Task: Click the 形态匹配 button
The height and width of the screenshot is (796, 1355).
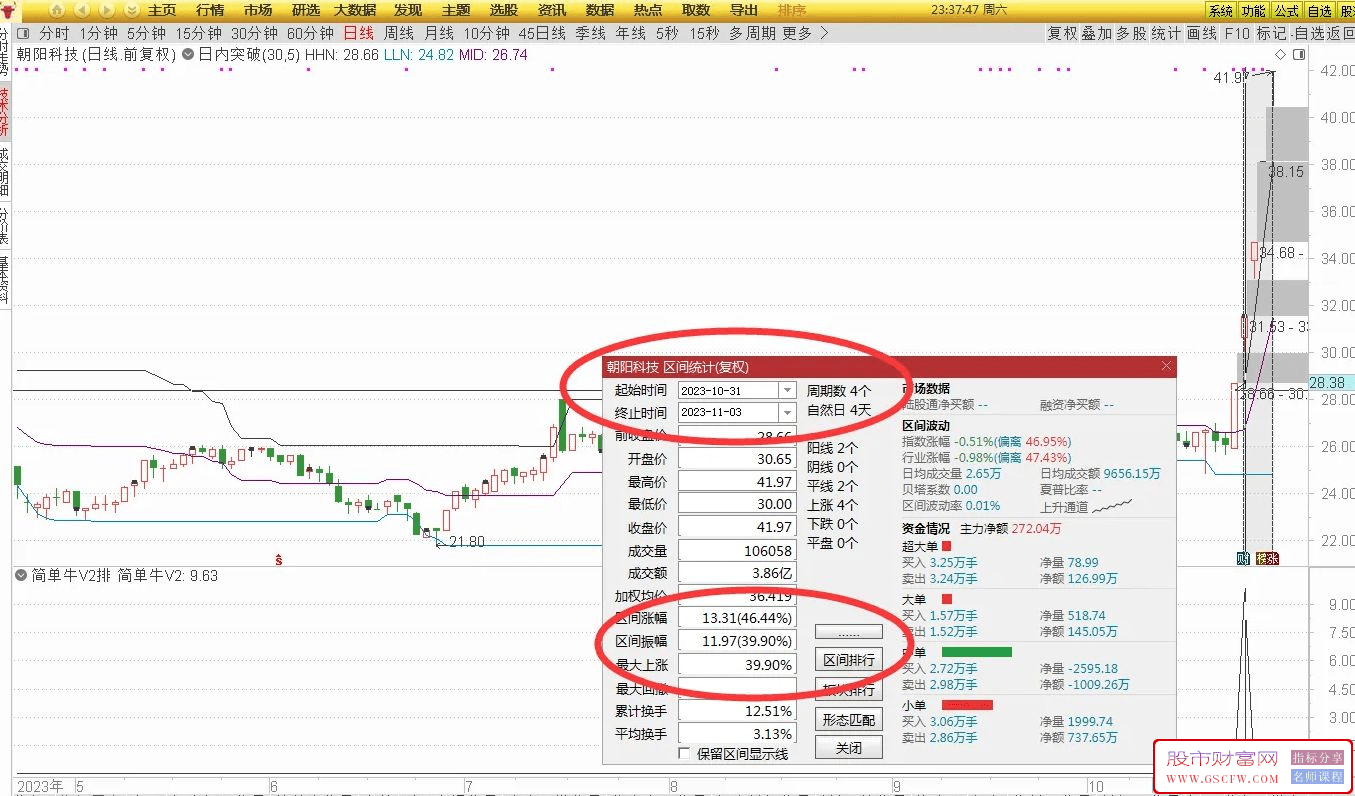Action: [849, 720]
